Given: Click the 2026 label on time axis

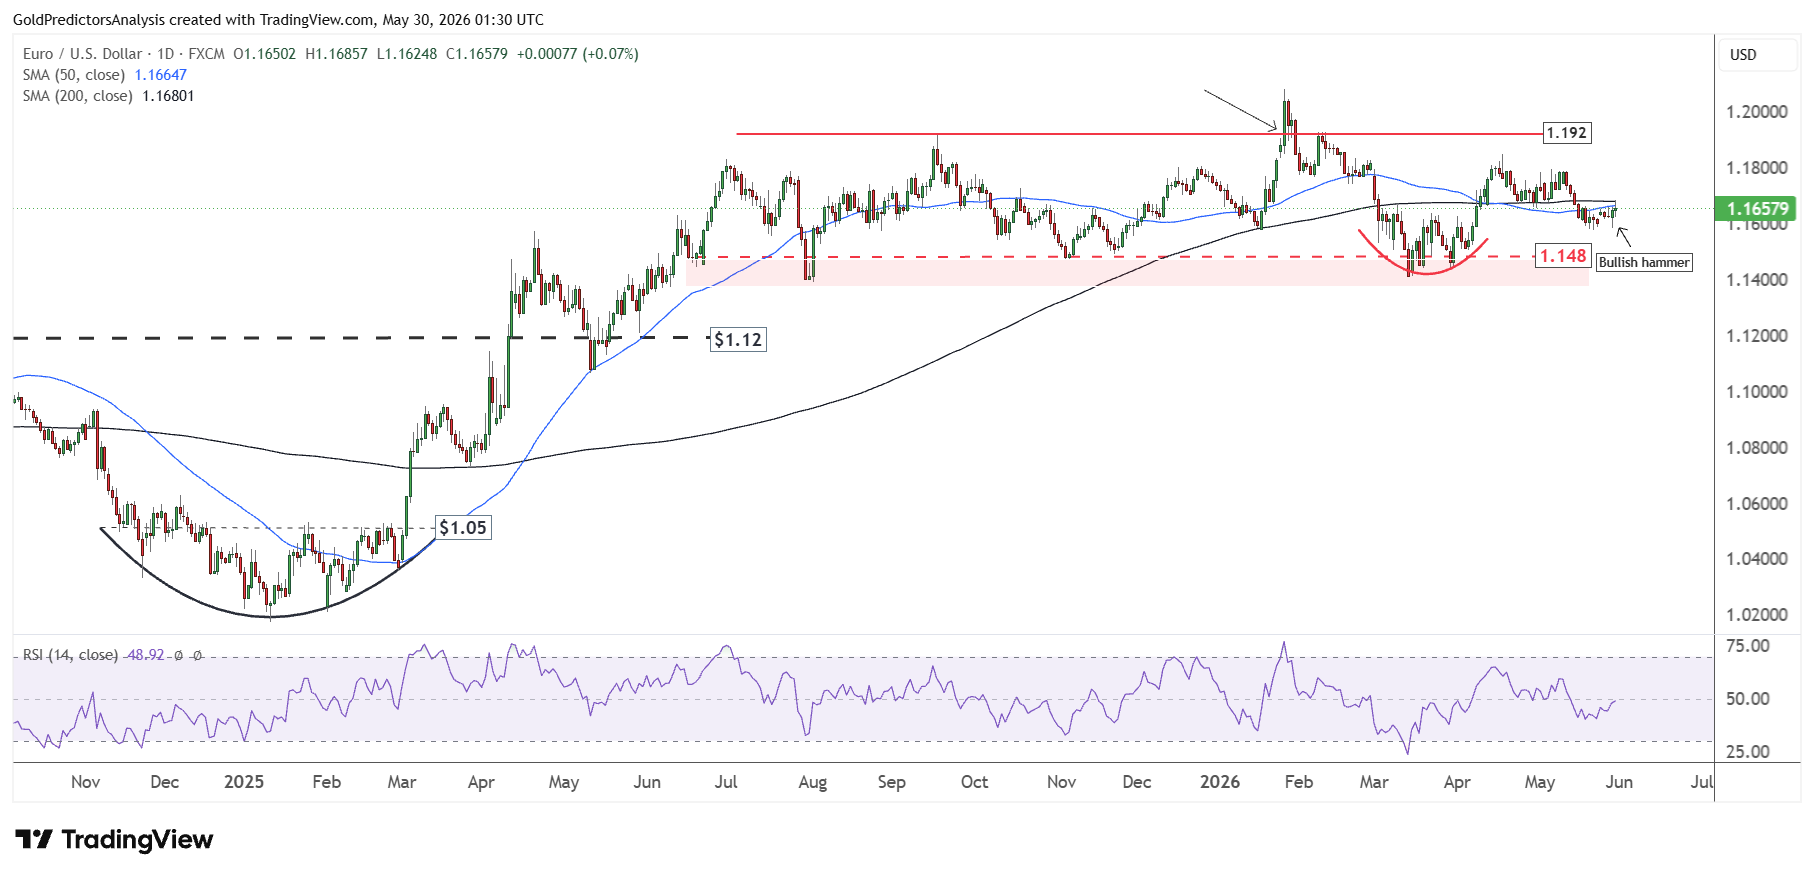Looking at the screenshot, I should point(1220,782).
